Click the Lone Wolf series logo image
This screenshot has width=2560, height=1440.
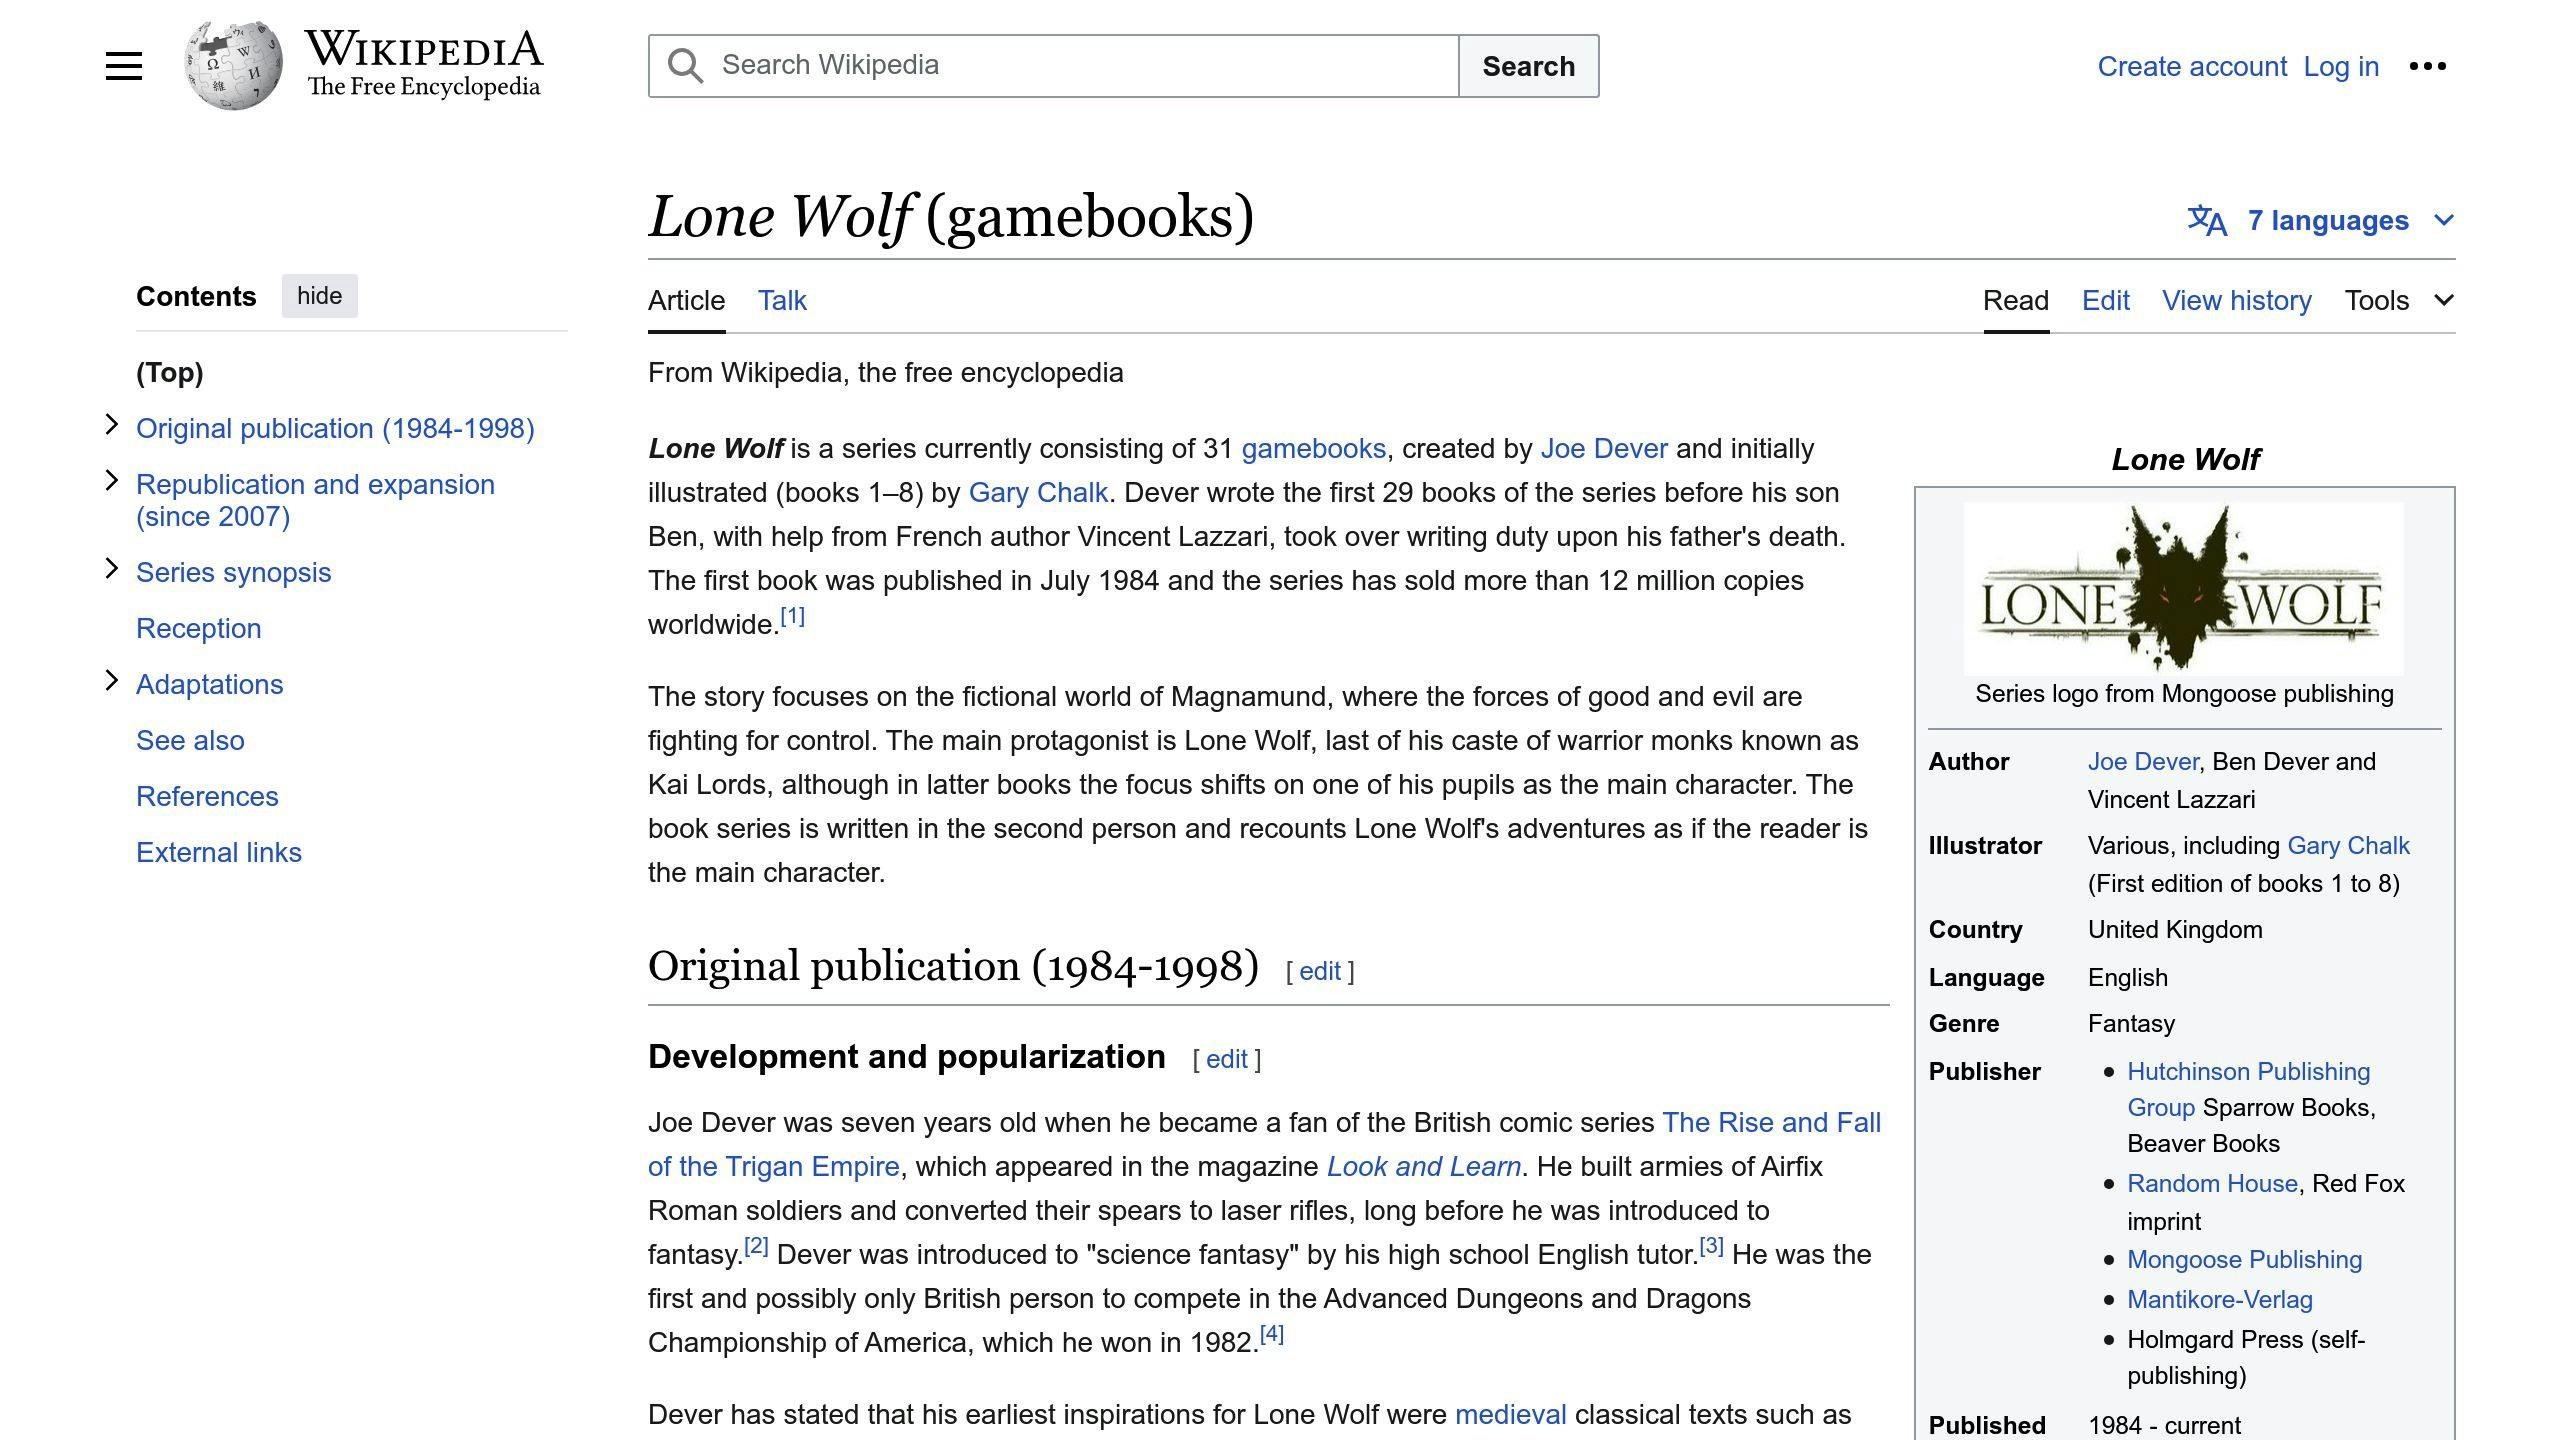[2184, 588]
